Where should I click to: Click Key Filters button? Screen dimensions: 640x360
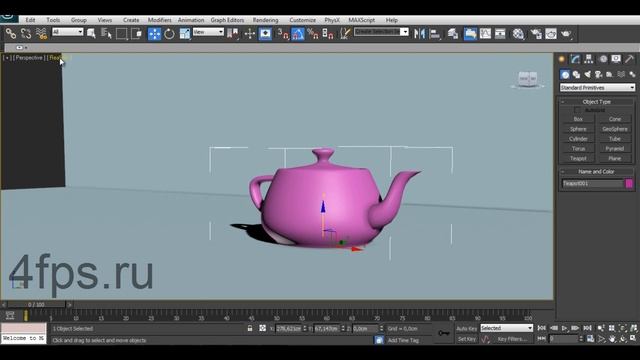click(x=512, y=339)
